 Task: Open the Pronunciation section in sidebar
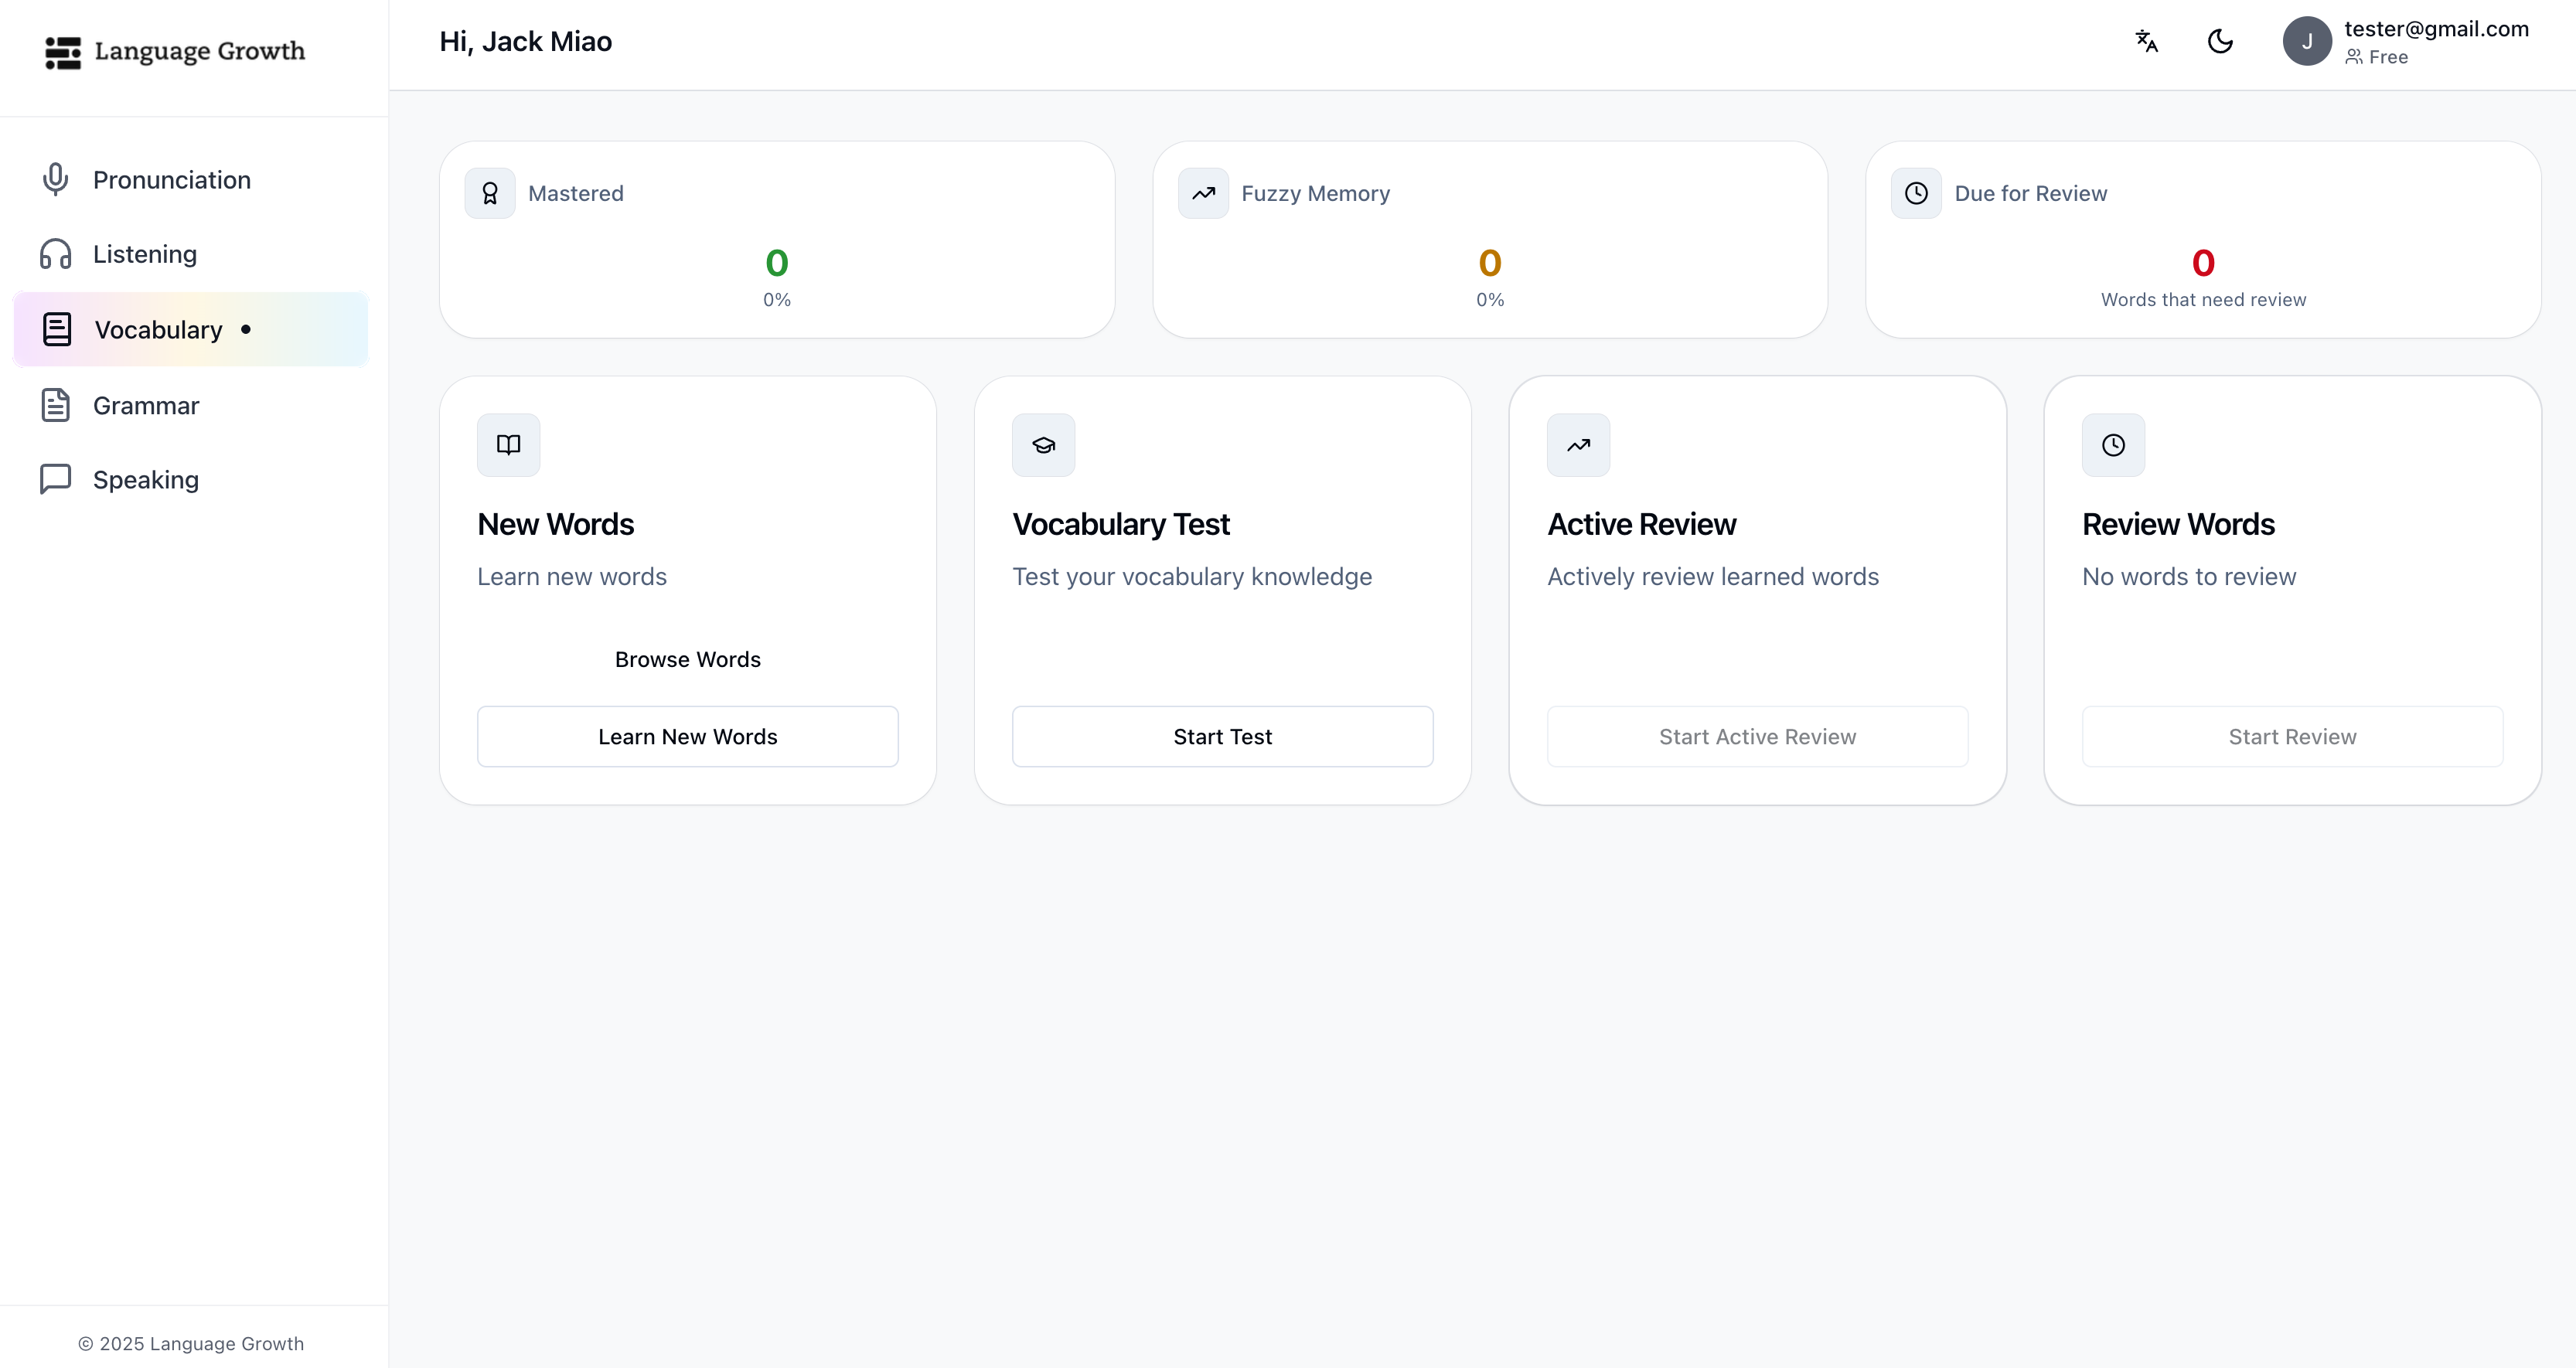pyautogui.click(x=171, y=180)
